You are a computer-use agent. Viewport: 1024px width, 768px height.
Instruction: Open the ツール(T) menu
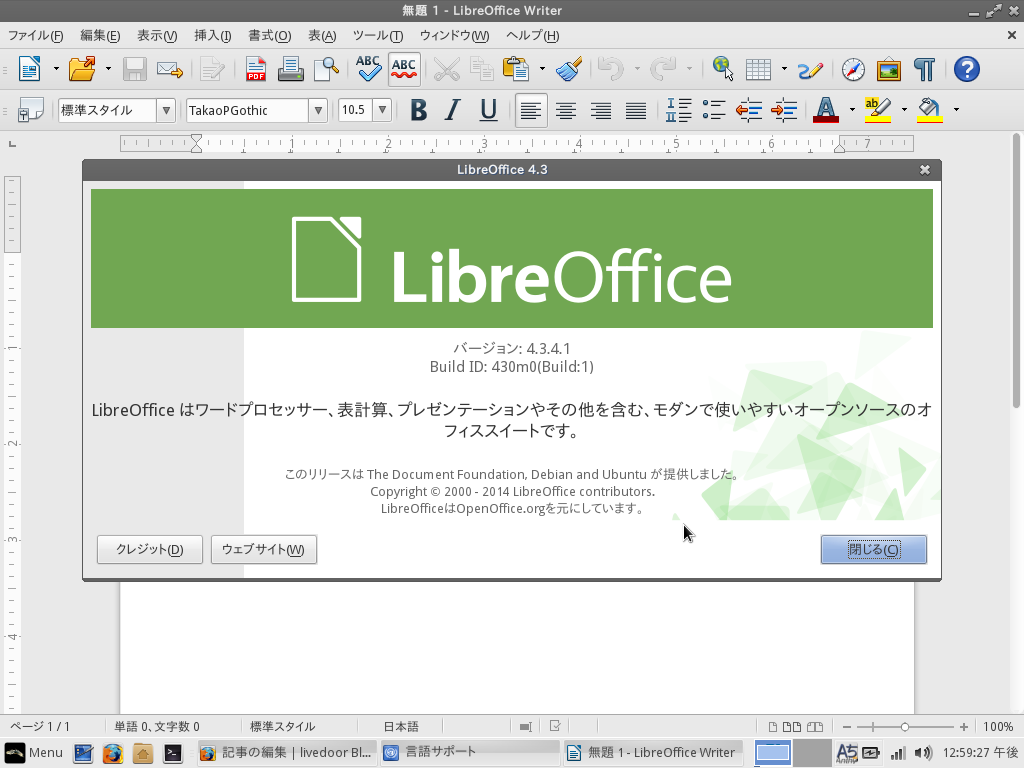click(x=377, y=35)
